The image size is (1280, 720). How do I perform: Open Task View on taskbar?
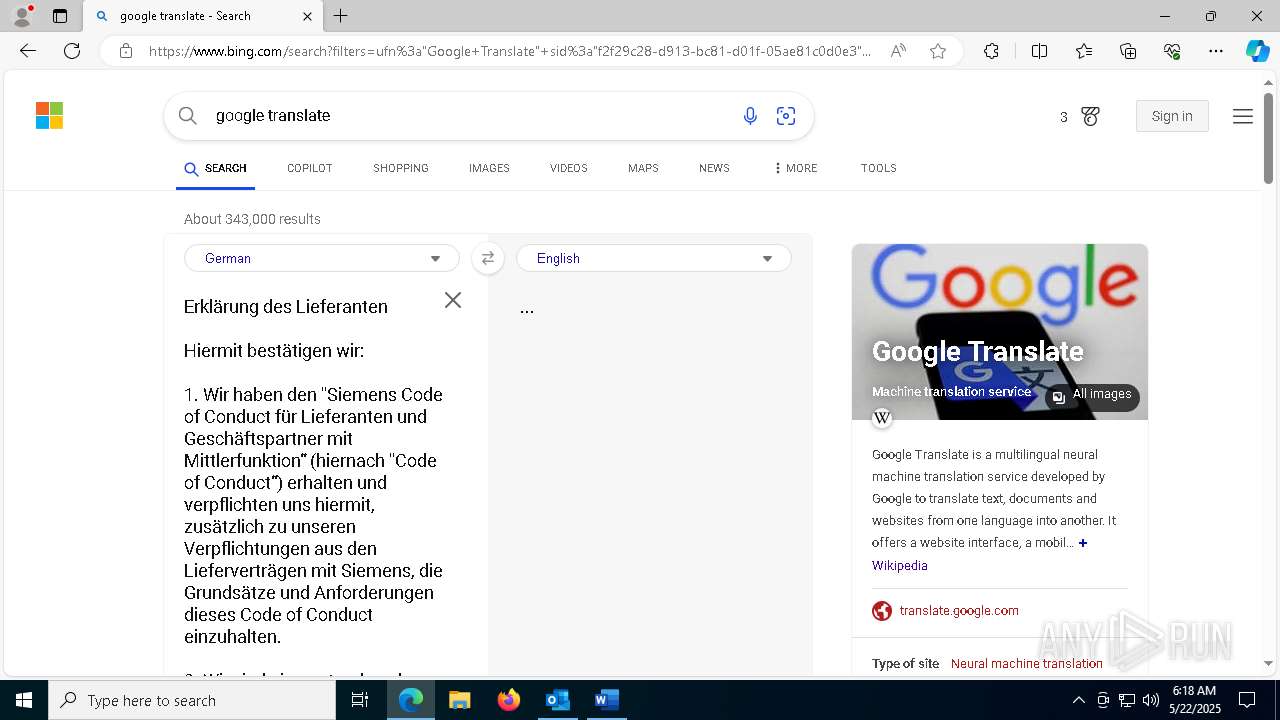(x=360, y=700)
